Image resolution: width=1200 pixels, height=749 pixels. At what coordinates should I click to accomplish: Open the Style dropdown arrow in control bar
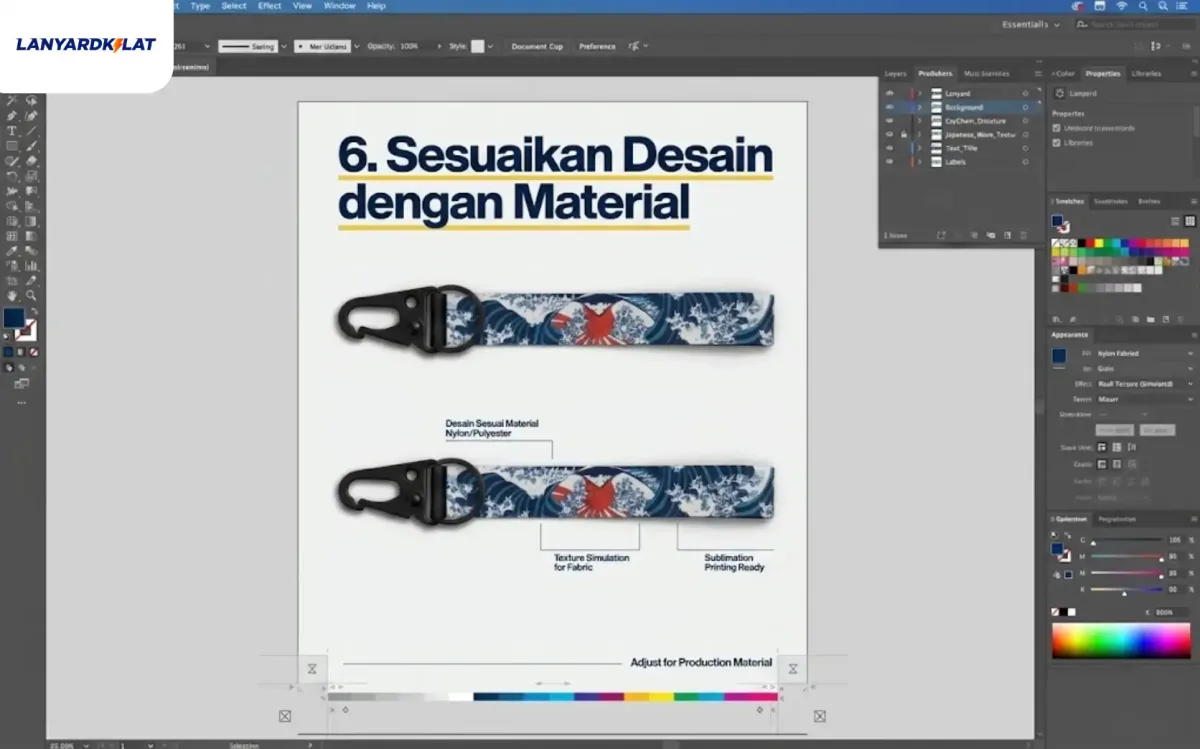tap(492, 46)
